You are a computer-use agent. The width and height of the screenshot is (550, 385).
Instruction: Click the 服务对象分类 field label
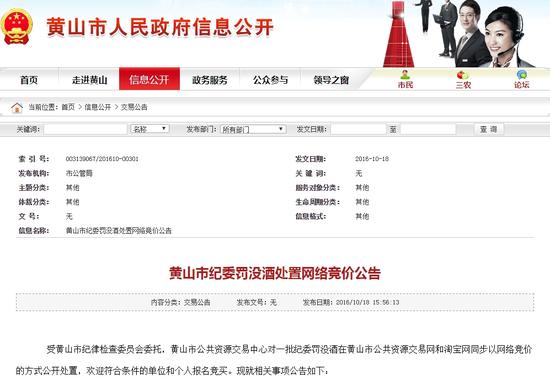(x=317, y=188)
